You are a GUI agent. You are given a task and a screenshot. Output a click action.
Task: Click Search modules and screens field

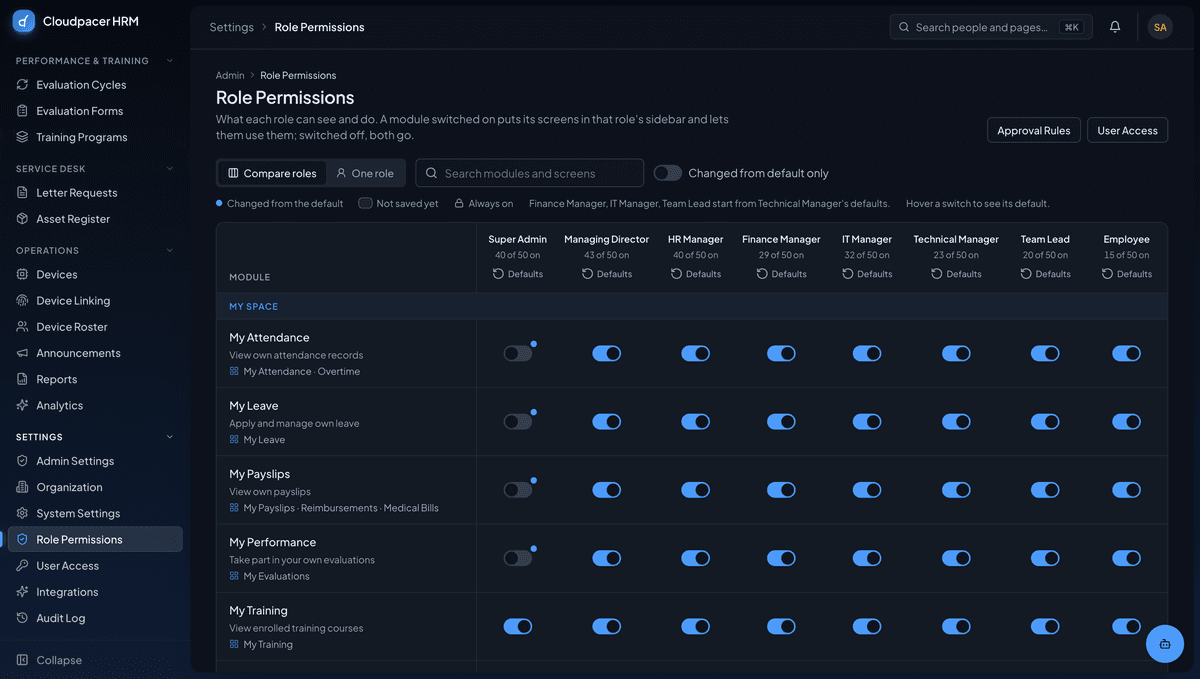coord(530,173)
